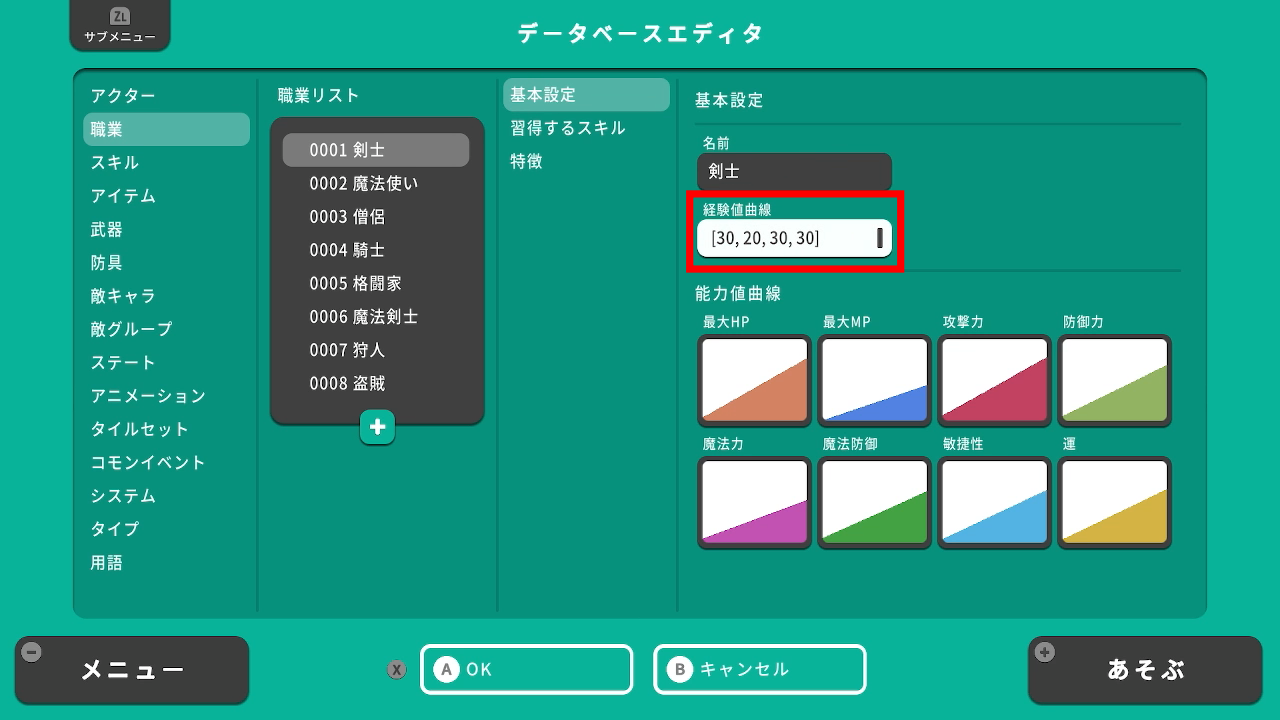Image resolution: width=1280 pixels, height=720 pixels.
Task: Select 0008 盗賊 from the class list
Action: pyautogui.click(x=347, y=383)
